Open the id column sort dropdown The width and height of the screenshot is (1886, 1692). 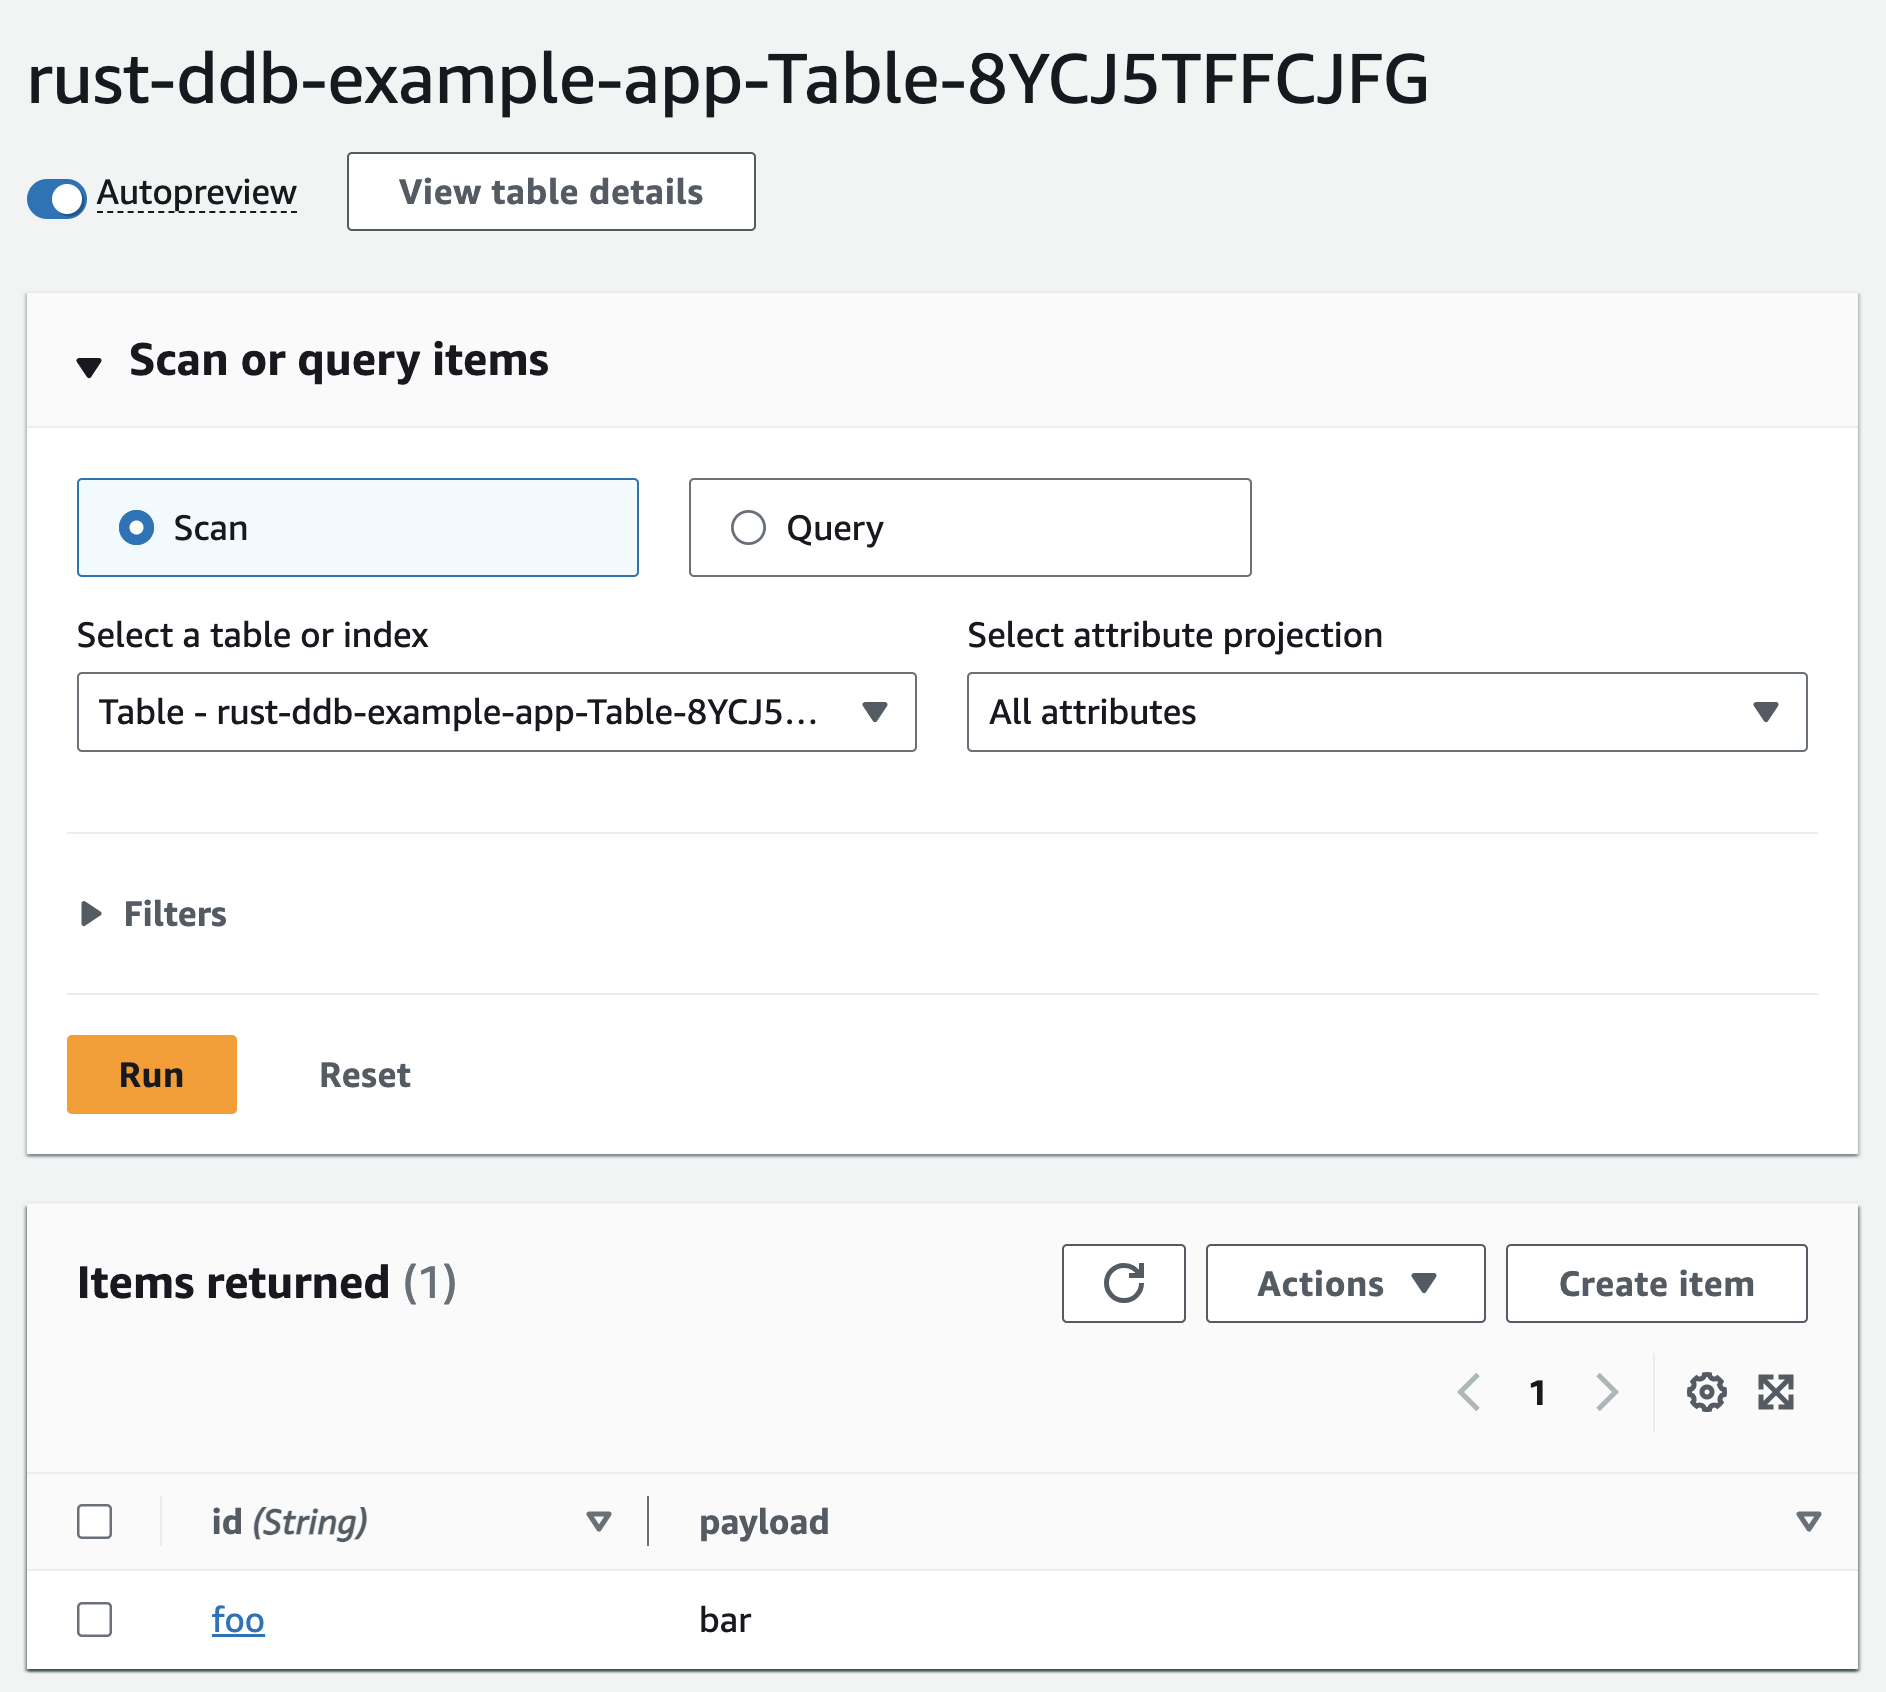(598, 1521)
